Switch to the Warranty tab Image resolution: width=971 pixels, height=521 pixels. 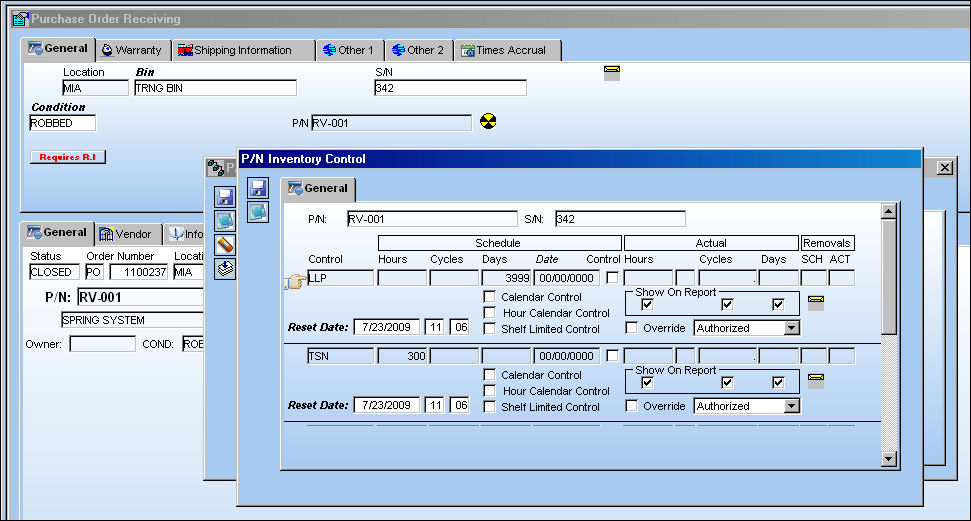click(x=132, y=50)
